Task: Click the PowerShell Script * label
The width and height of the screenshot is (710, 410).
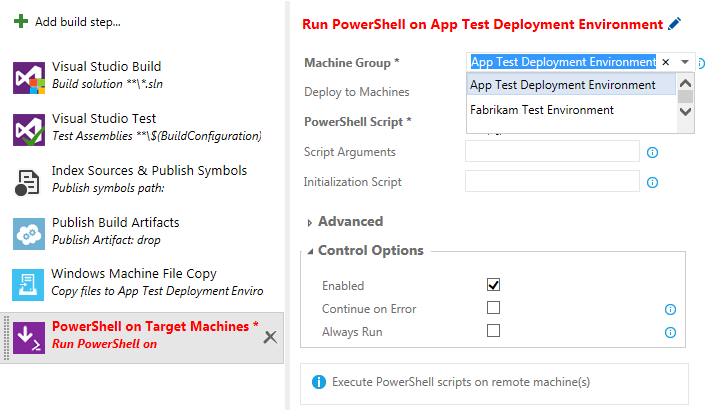Action: click(x=357, y=122)
